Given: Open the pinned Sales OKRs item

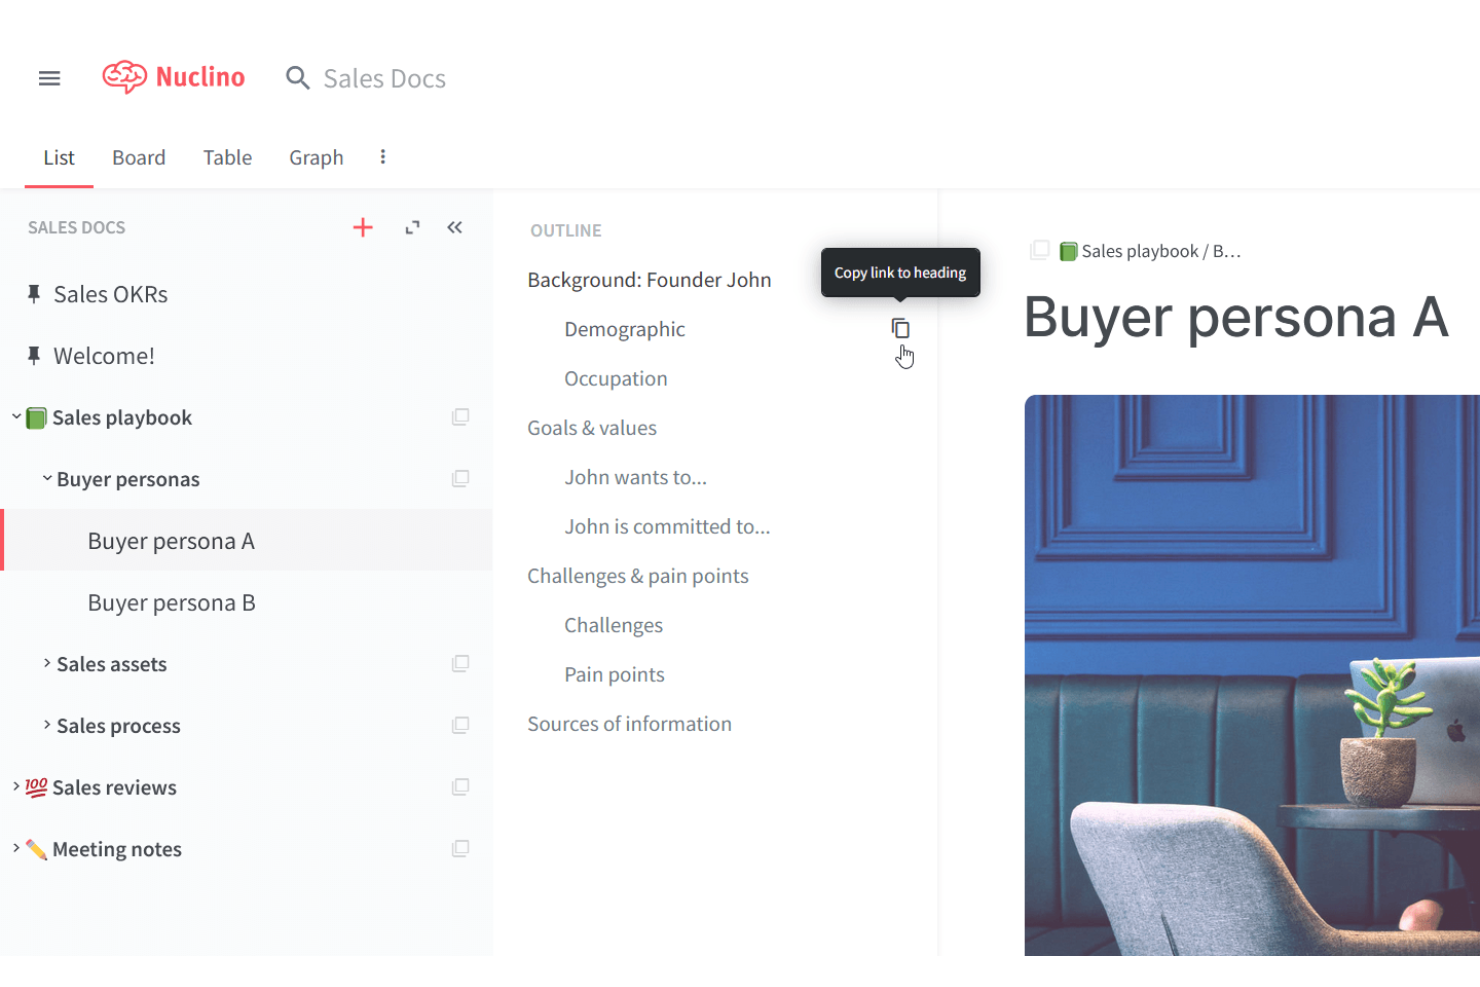Looking at the screenshot, I should (110, 294).
